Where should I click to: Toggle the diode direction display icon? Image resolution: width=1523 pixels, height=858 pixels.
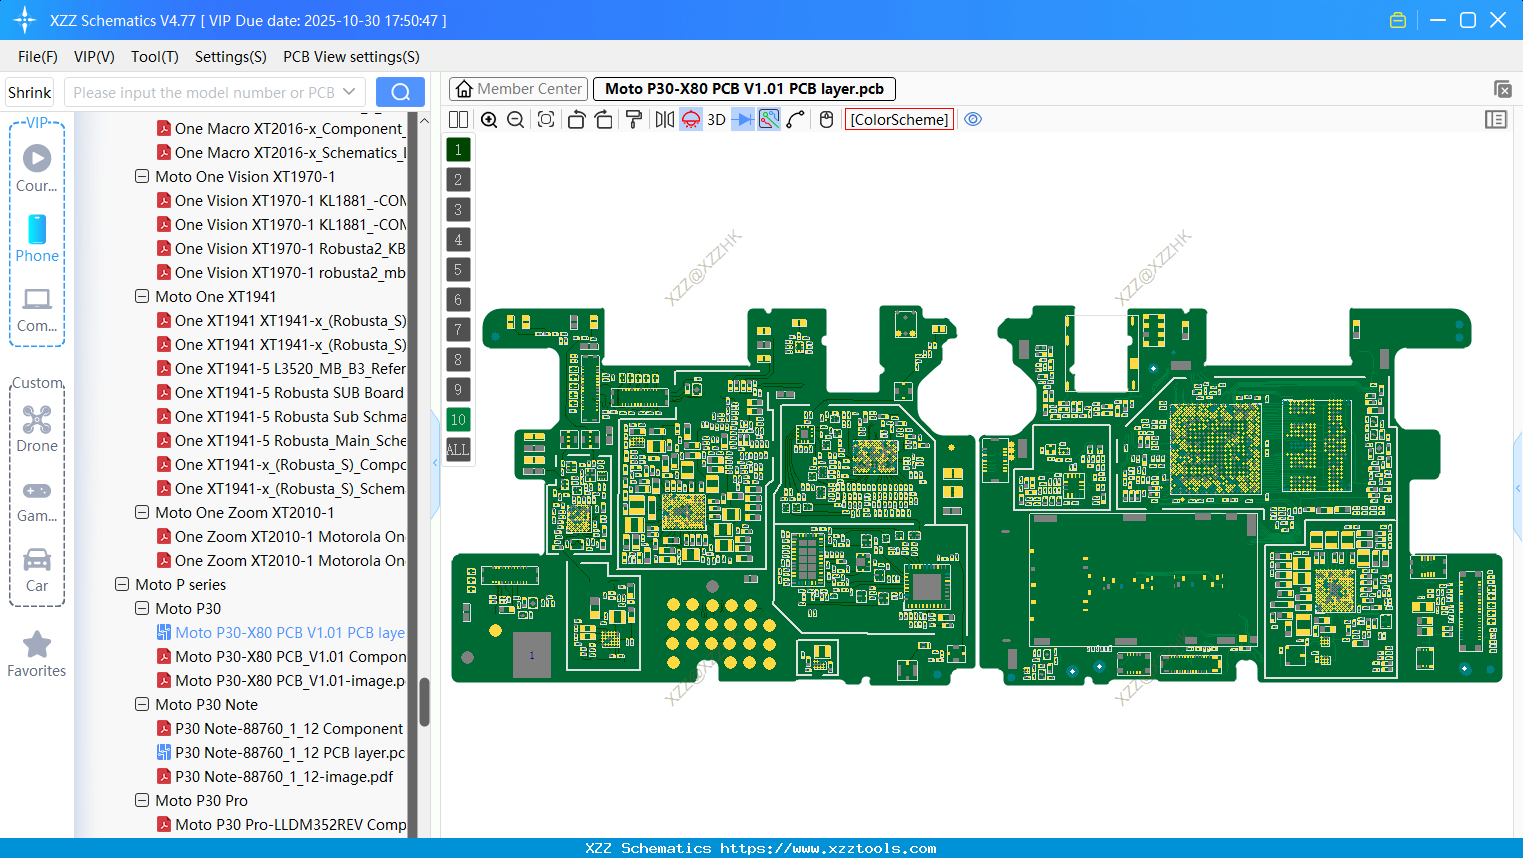point(742,119)
